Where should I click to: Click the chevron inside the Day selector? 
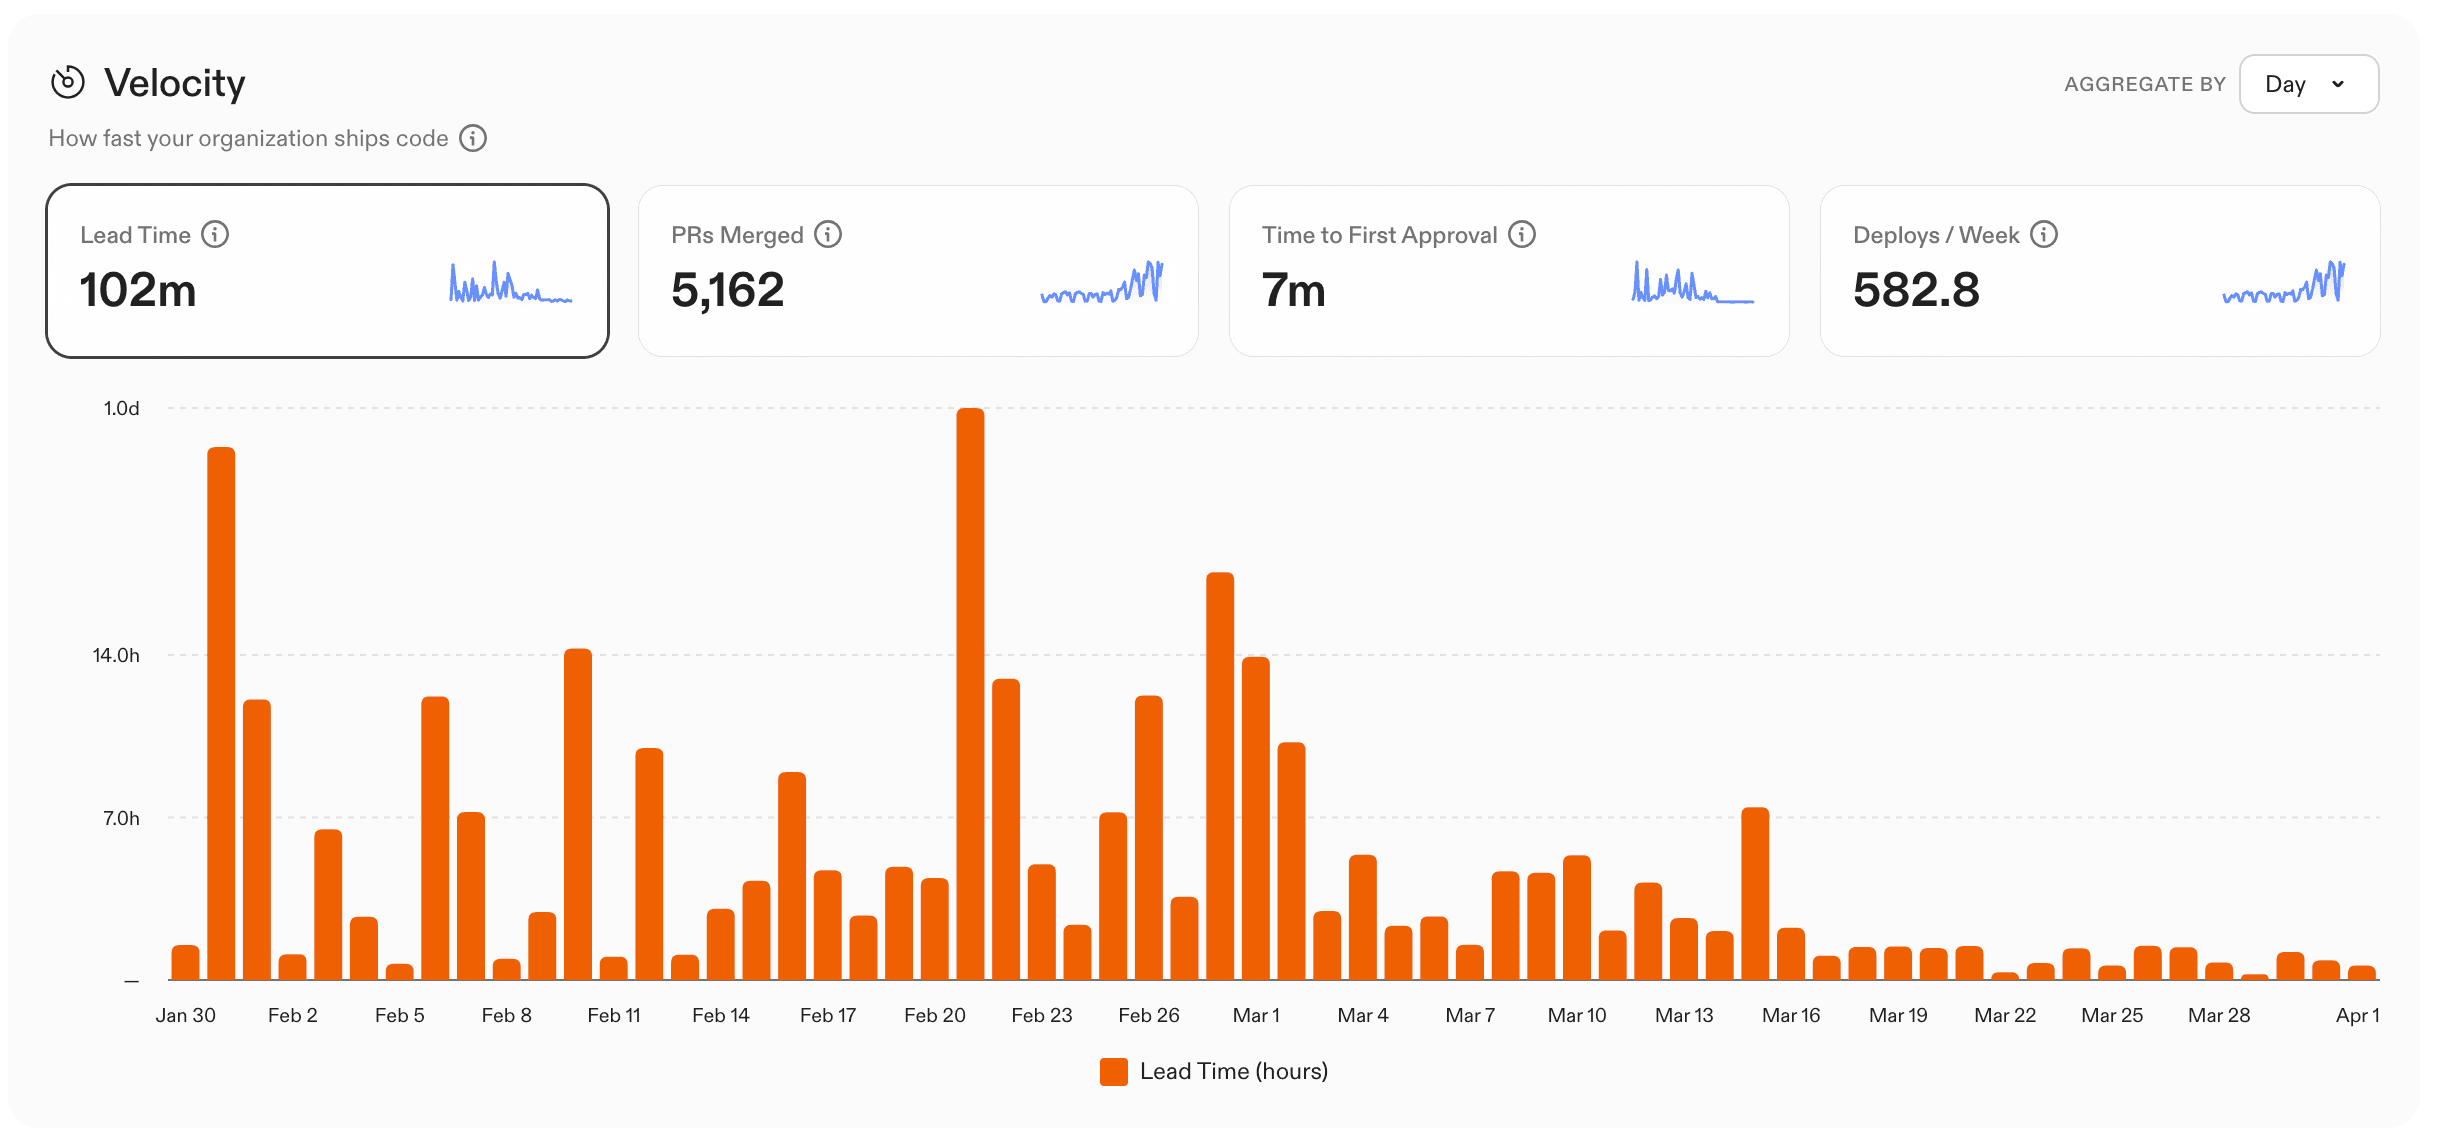pos(2338,85)
